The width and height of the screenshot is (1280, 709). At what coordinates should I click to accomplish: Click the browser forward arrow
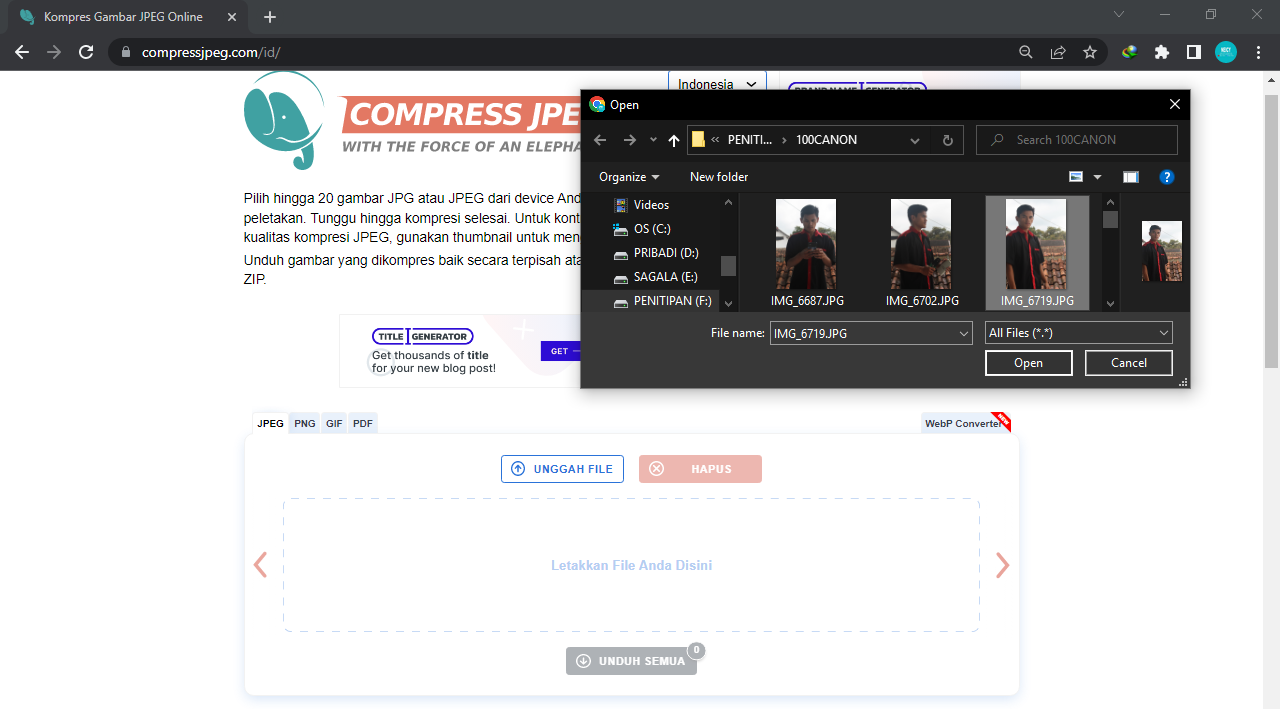54,52
